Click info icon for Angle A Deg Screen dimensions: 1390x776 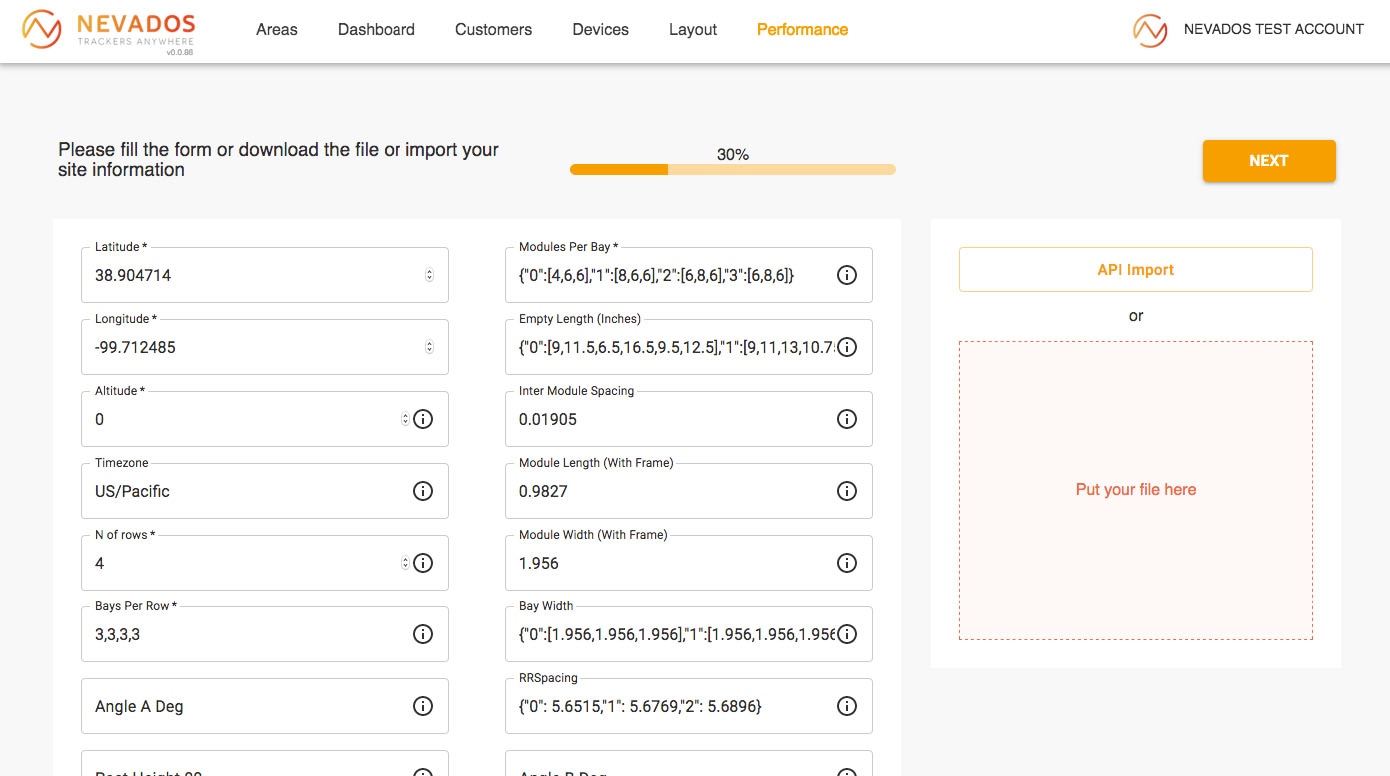click(x=423, y=706)
